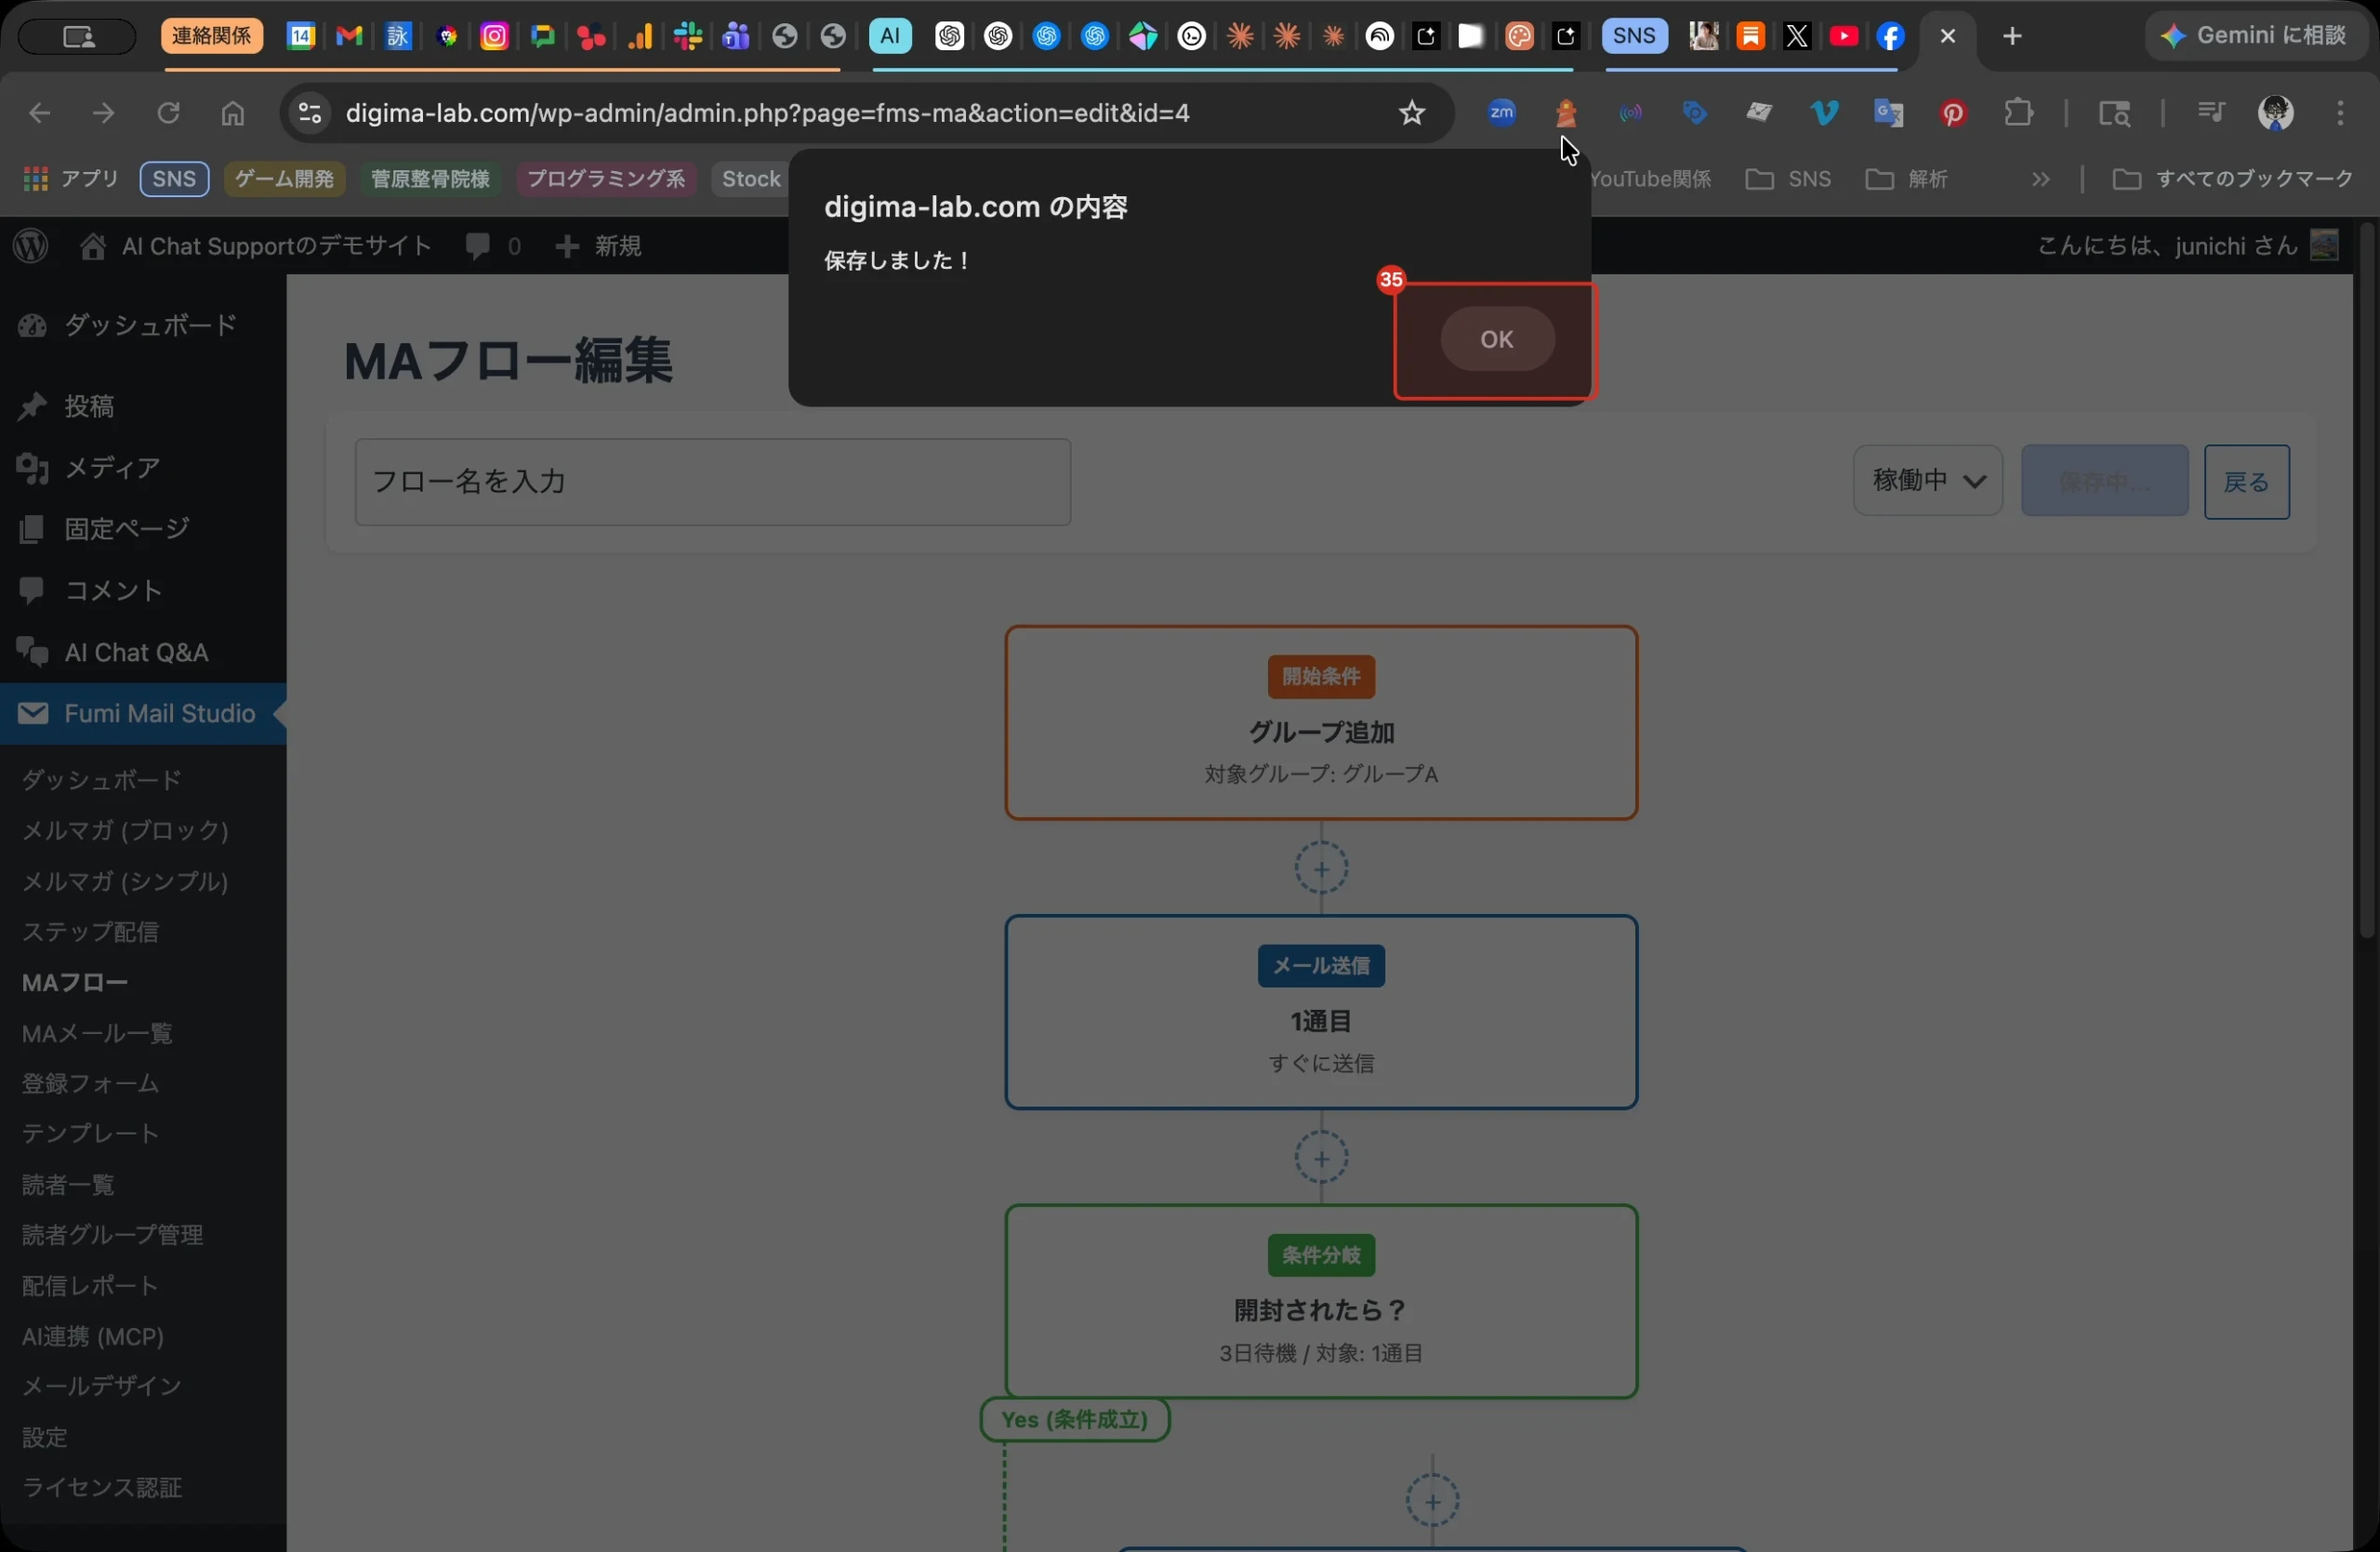Open the Zoom extension
The height and width of the screenshot is (1552, 2380).
click(1501, 113)
